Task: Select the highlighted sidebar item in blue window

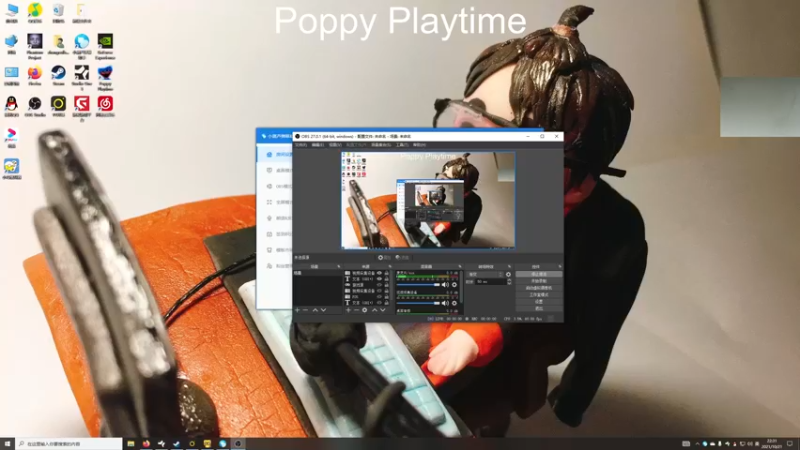Action: [x=276, y=154]
